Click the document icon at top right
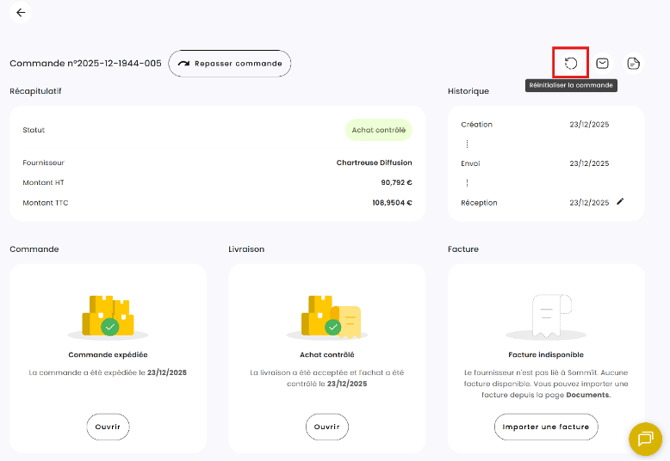 point(633,63)
